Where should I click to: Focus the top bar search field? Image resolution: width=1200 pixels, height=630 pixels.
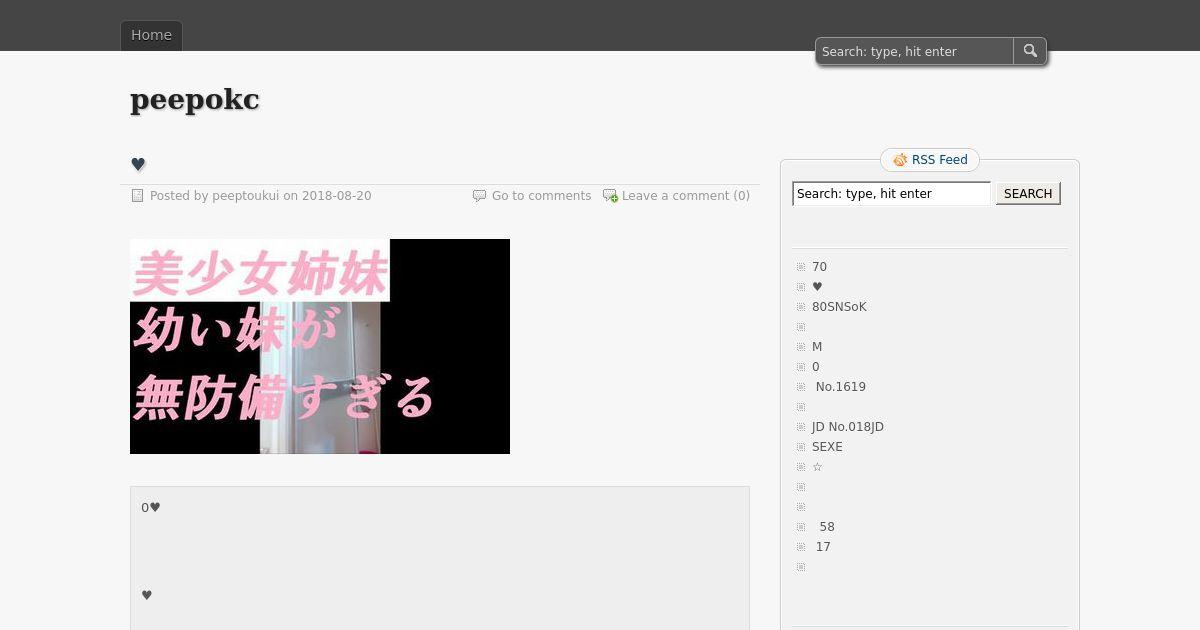click(915, 51)
